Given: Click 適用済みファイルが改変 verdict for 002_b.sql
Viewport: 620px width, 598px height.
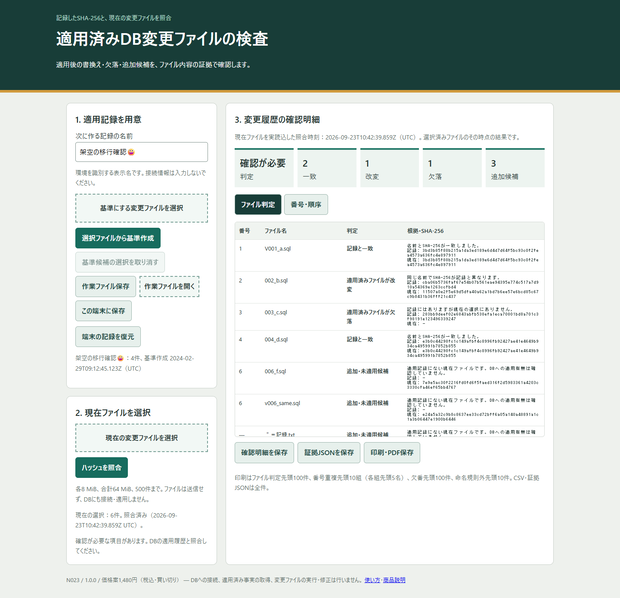Looking at the screenshot, I should pyautogui.click(x=370, y=285).
